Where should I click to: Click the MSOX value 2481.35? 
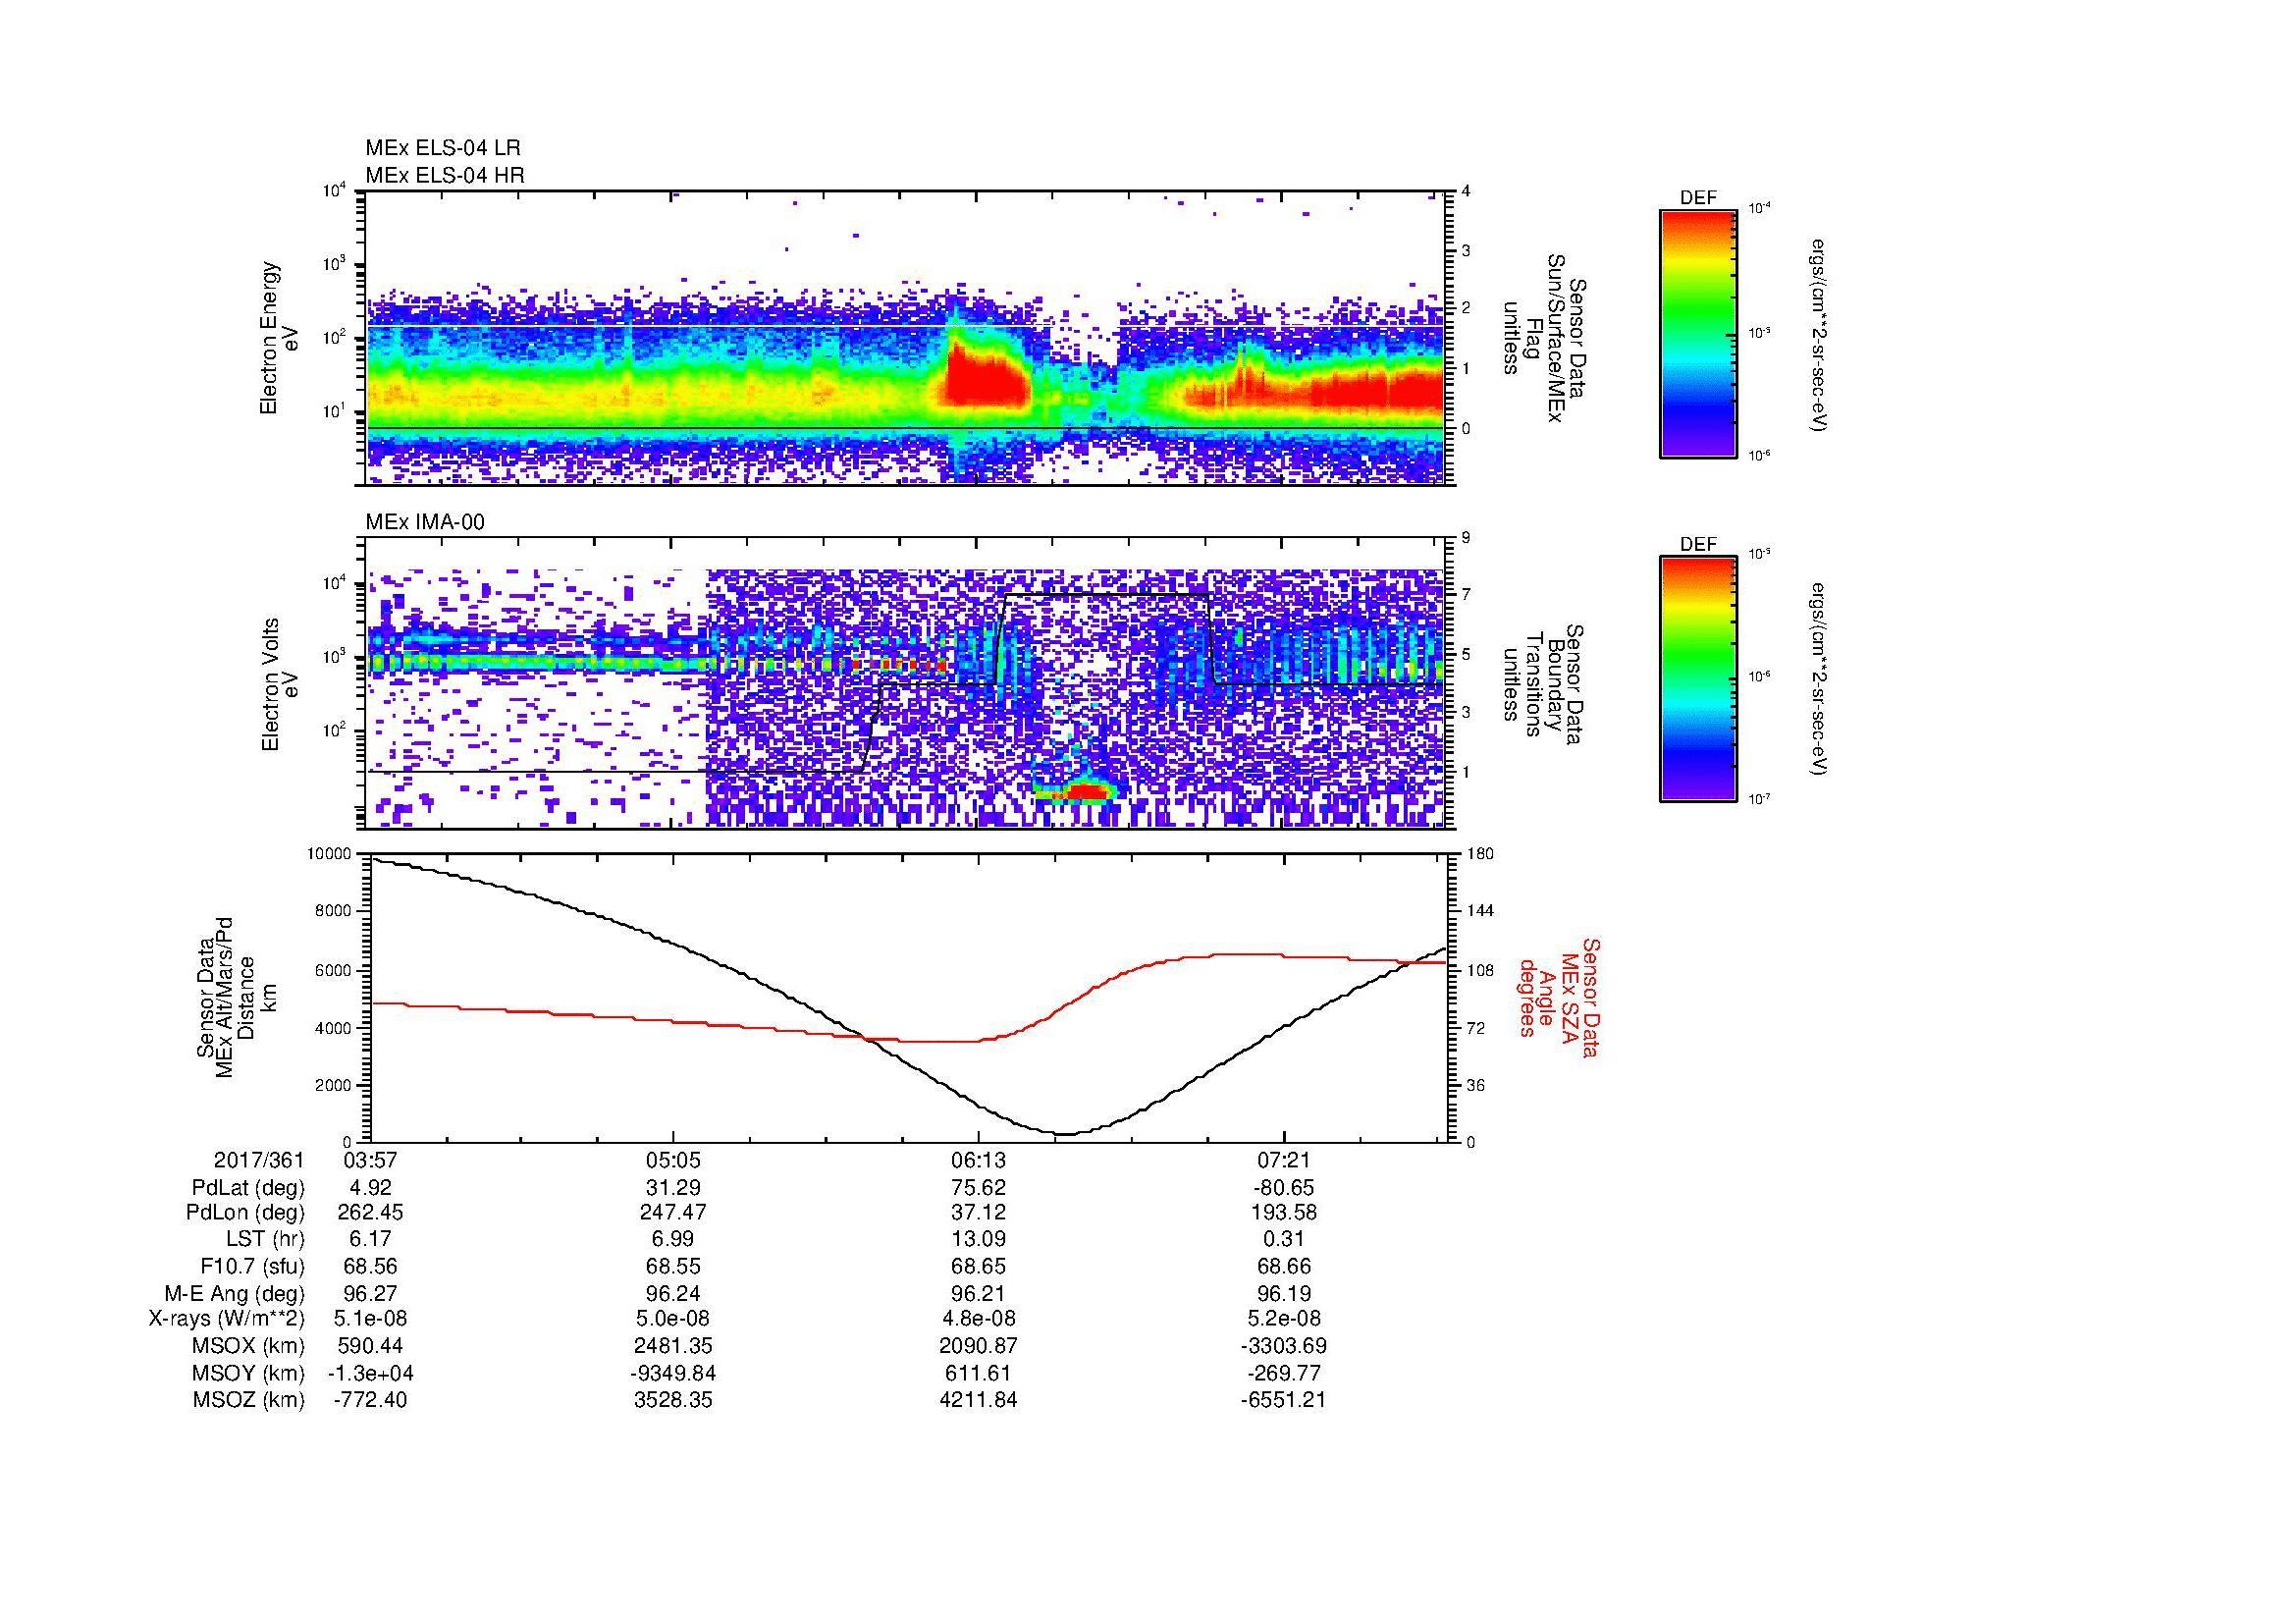pyautogui.click(x=673, y=1347)
